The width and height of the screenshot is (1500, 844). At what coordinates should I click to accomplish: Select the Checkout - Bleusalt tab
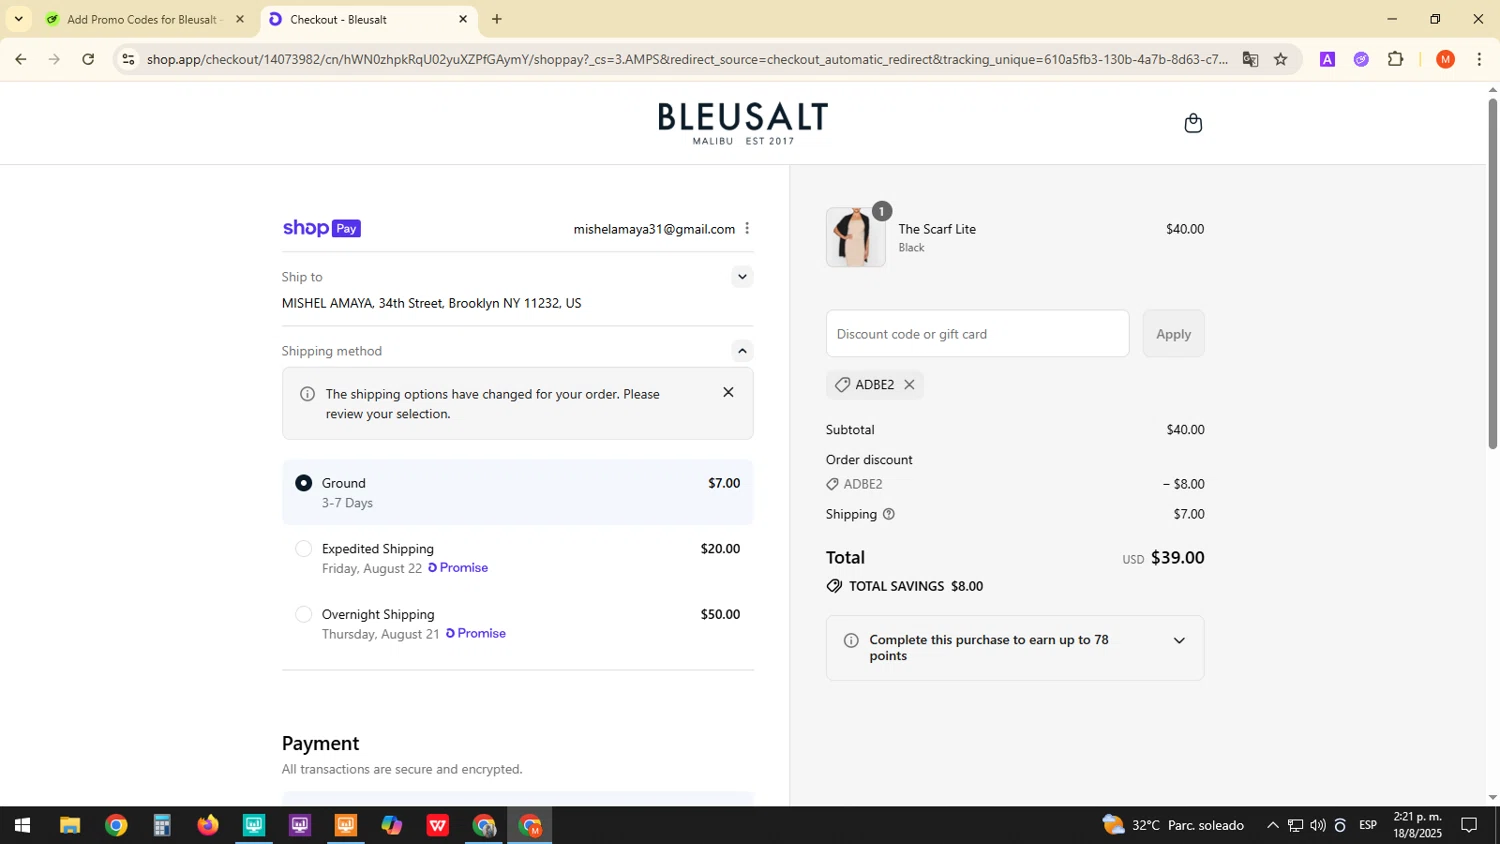368,19
